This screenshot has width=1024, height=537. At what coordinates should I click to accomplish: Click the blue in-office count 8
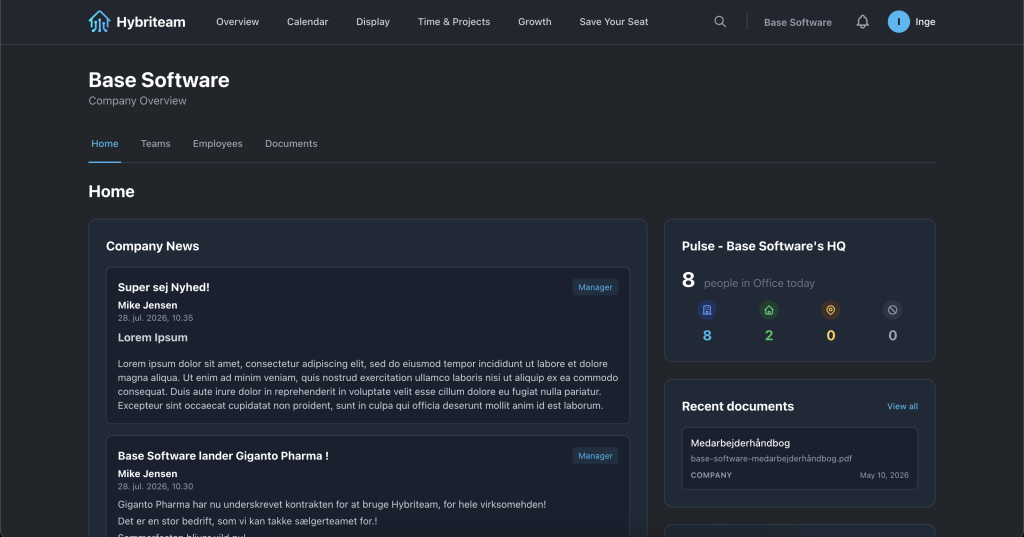[707, 336]
